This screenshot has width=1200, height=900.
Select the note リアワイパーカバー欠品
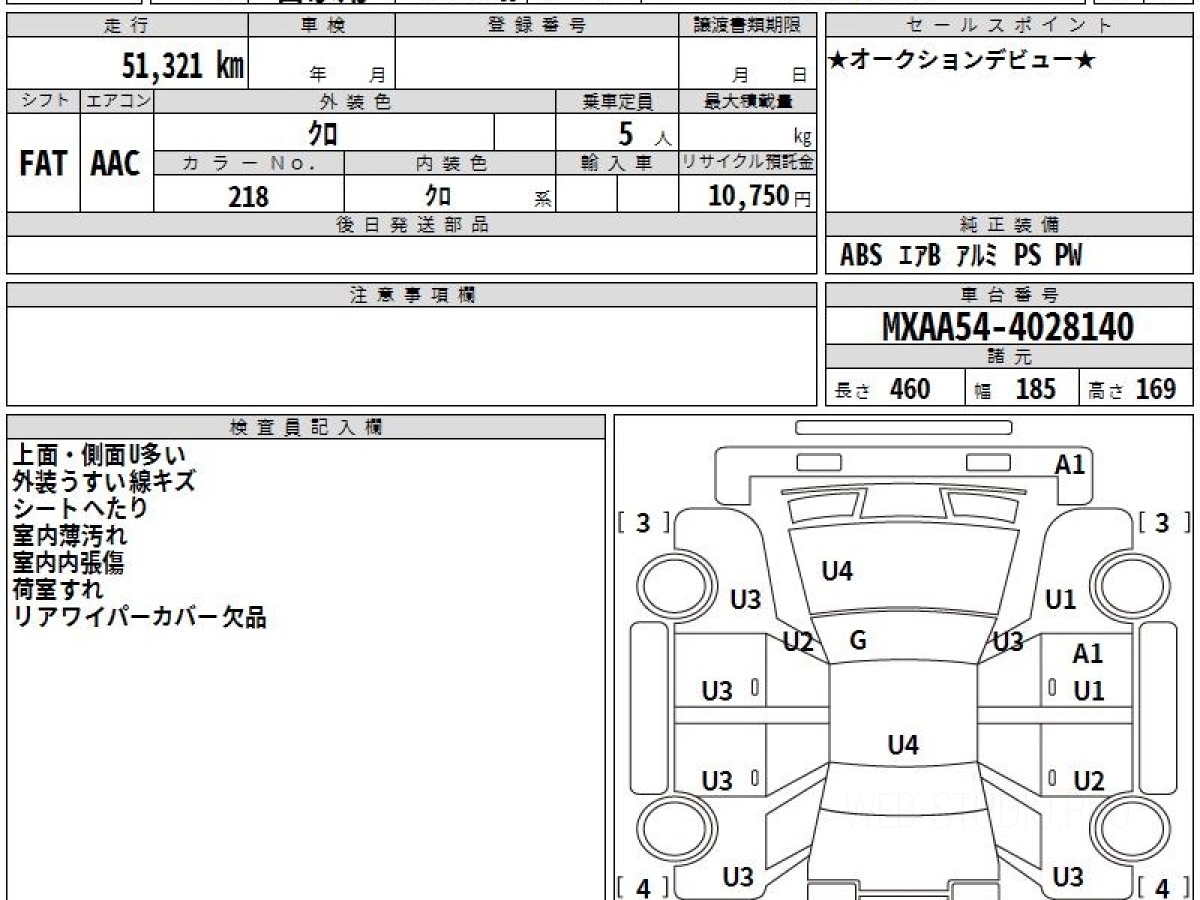tap(139, 617)
